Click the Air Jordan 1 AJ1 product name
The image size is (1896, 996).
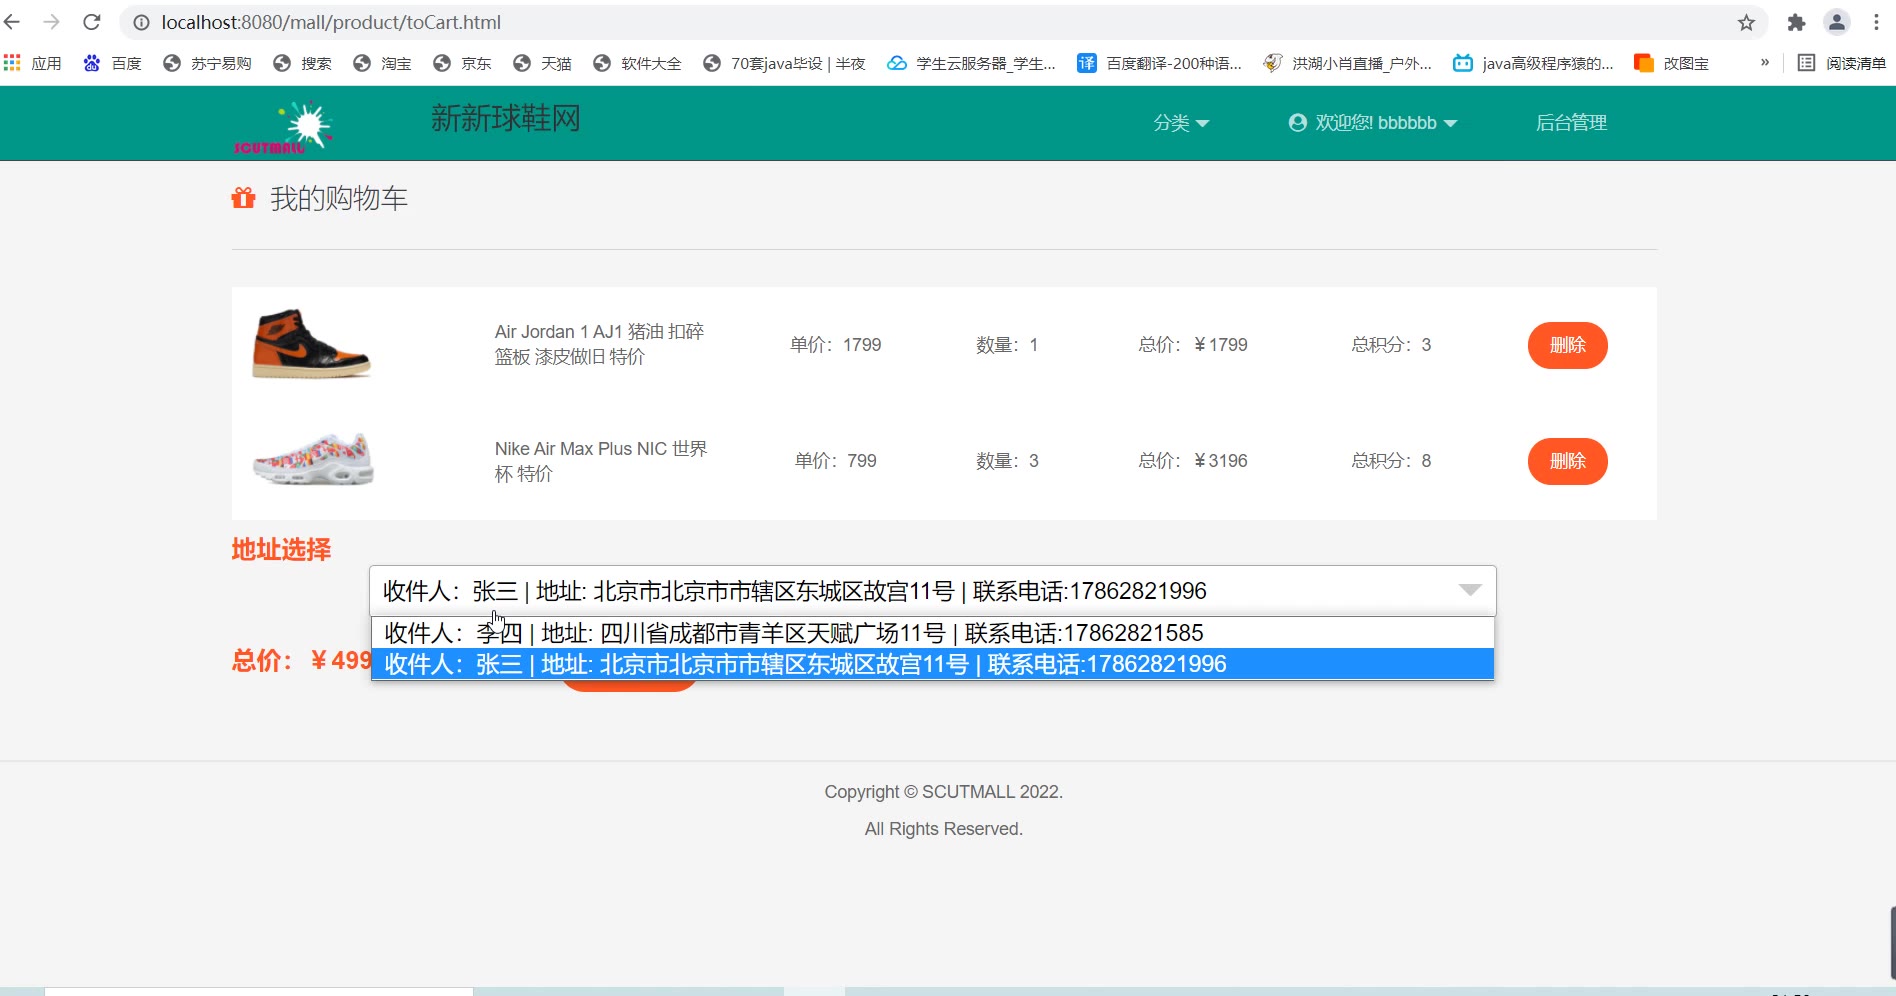tap(599, 344)
